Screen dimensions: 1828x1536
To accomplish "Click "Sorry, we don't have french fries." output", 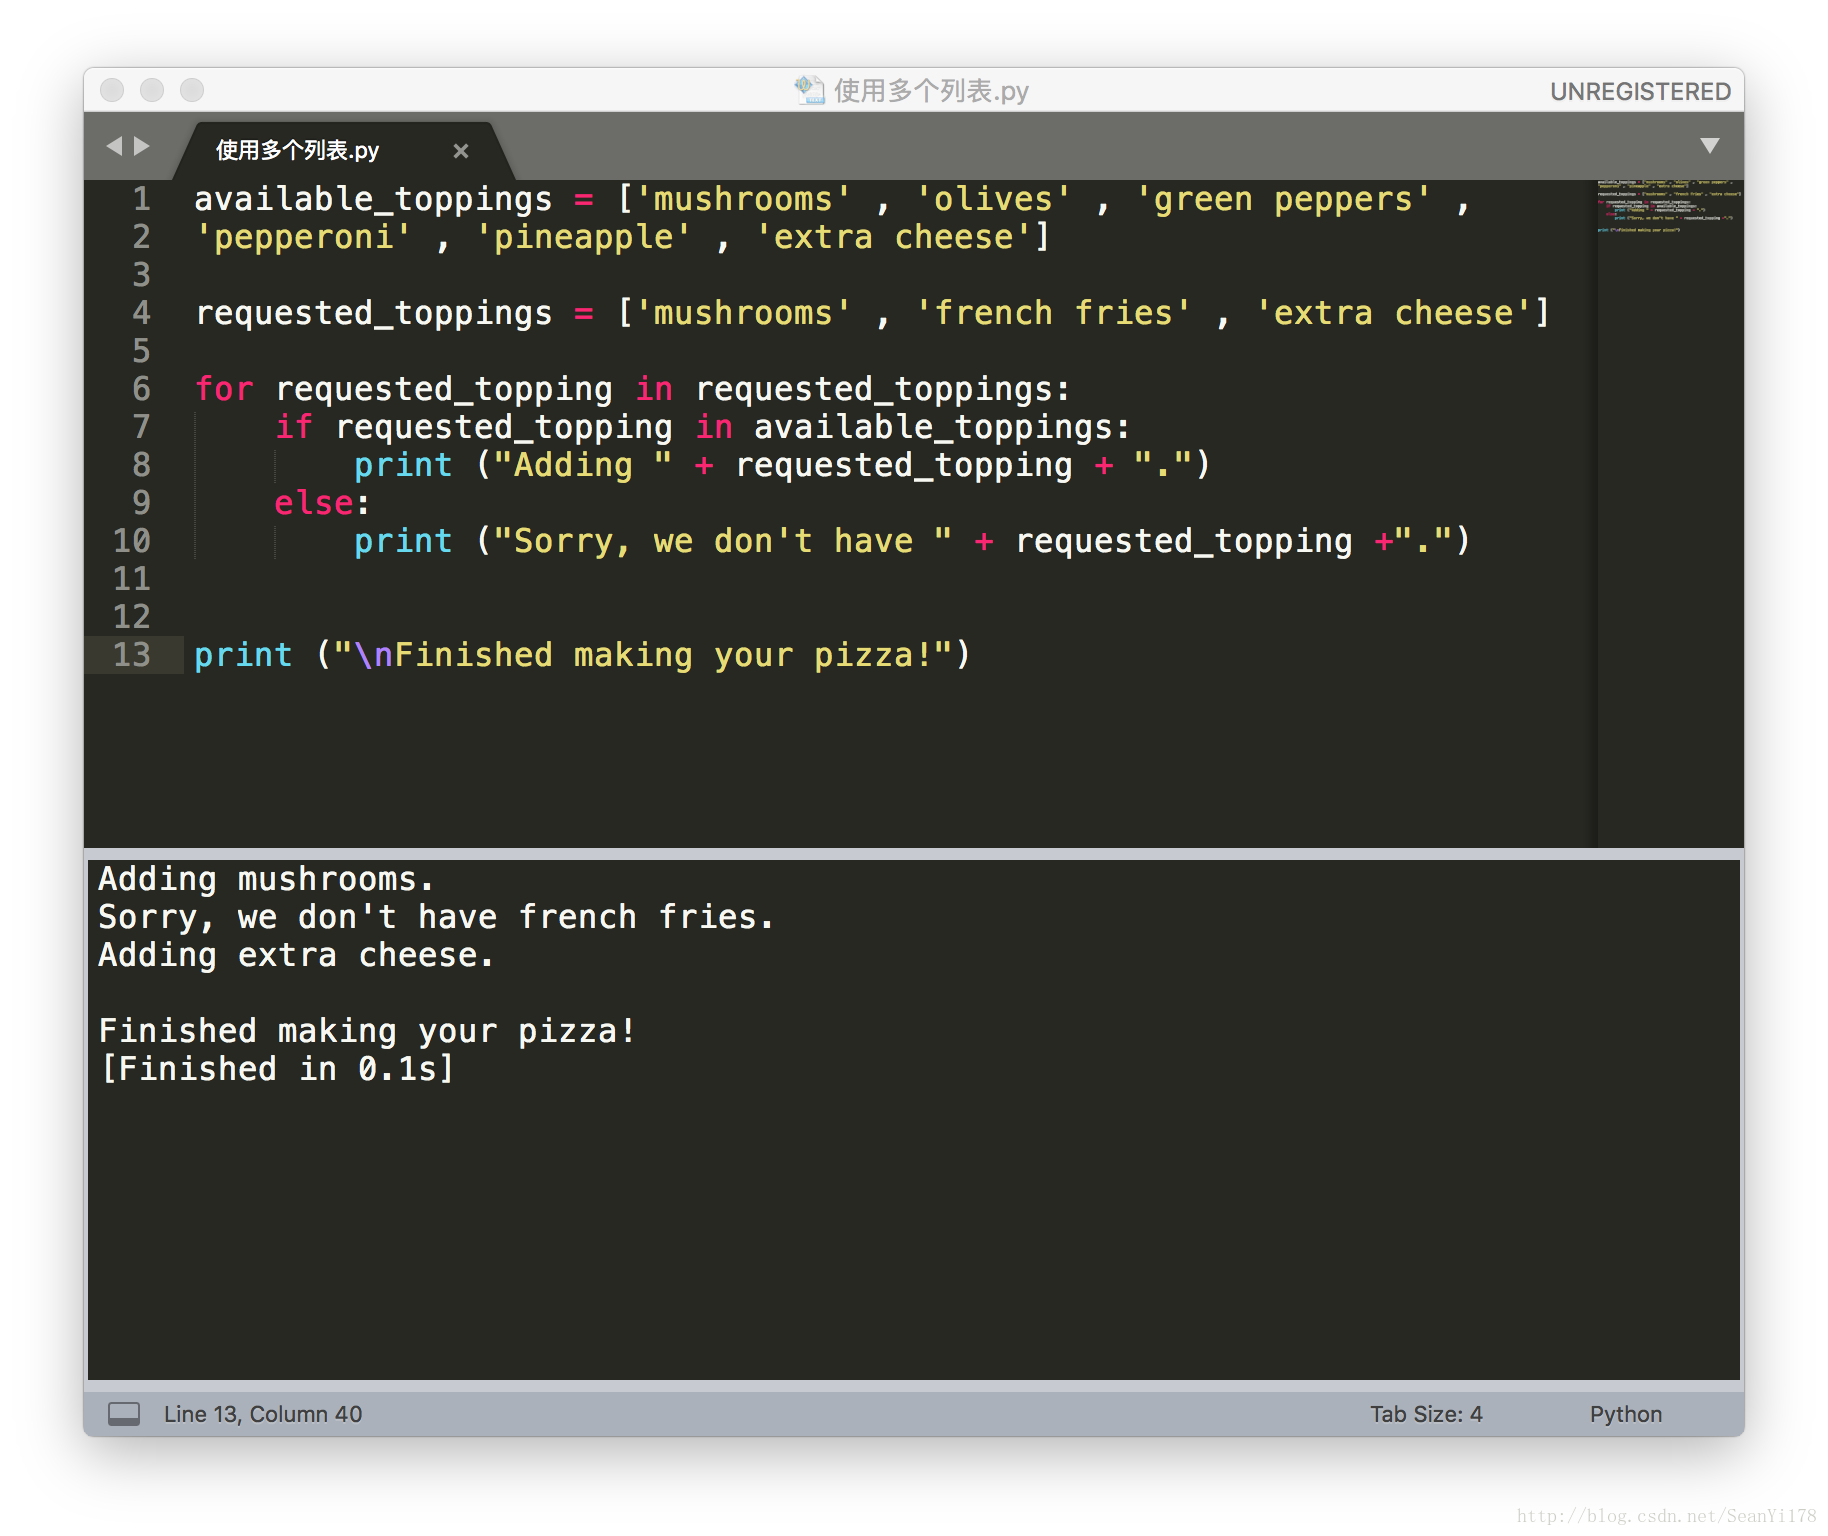I will [x=436, y=917].
